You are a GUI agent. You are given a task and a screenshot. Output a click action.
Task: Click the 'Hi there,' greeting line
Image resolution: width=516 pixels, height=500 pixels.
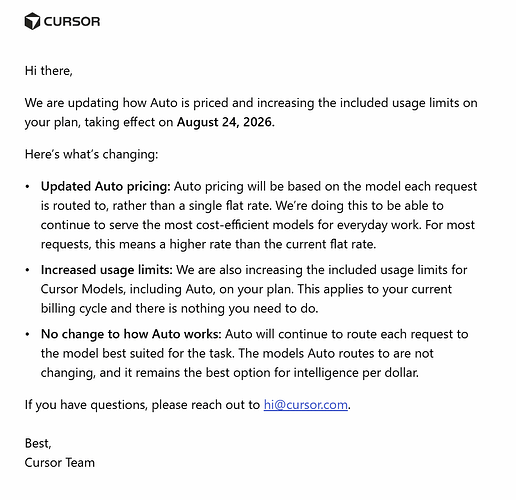point(49,71)
